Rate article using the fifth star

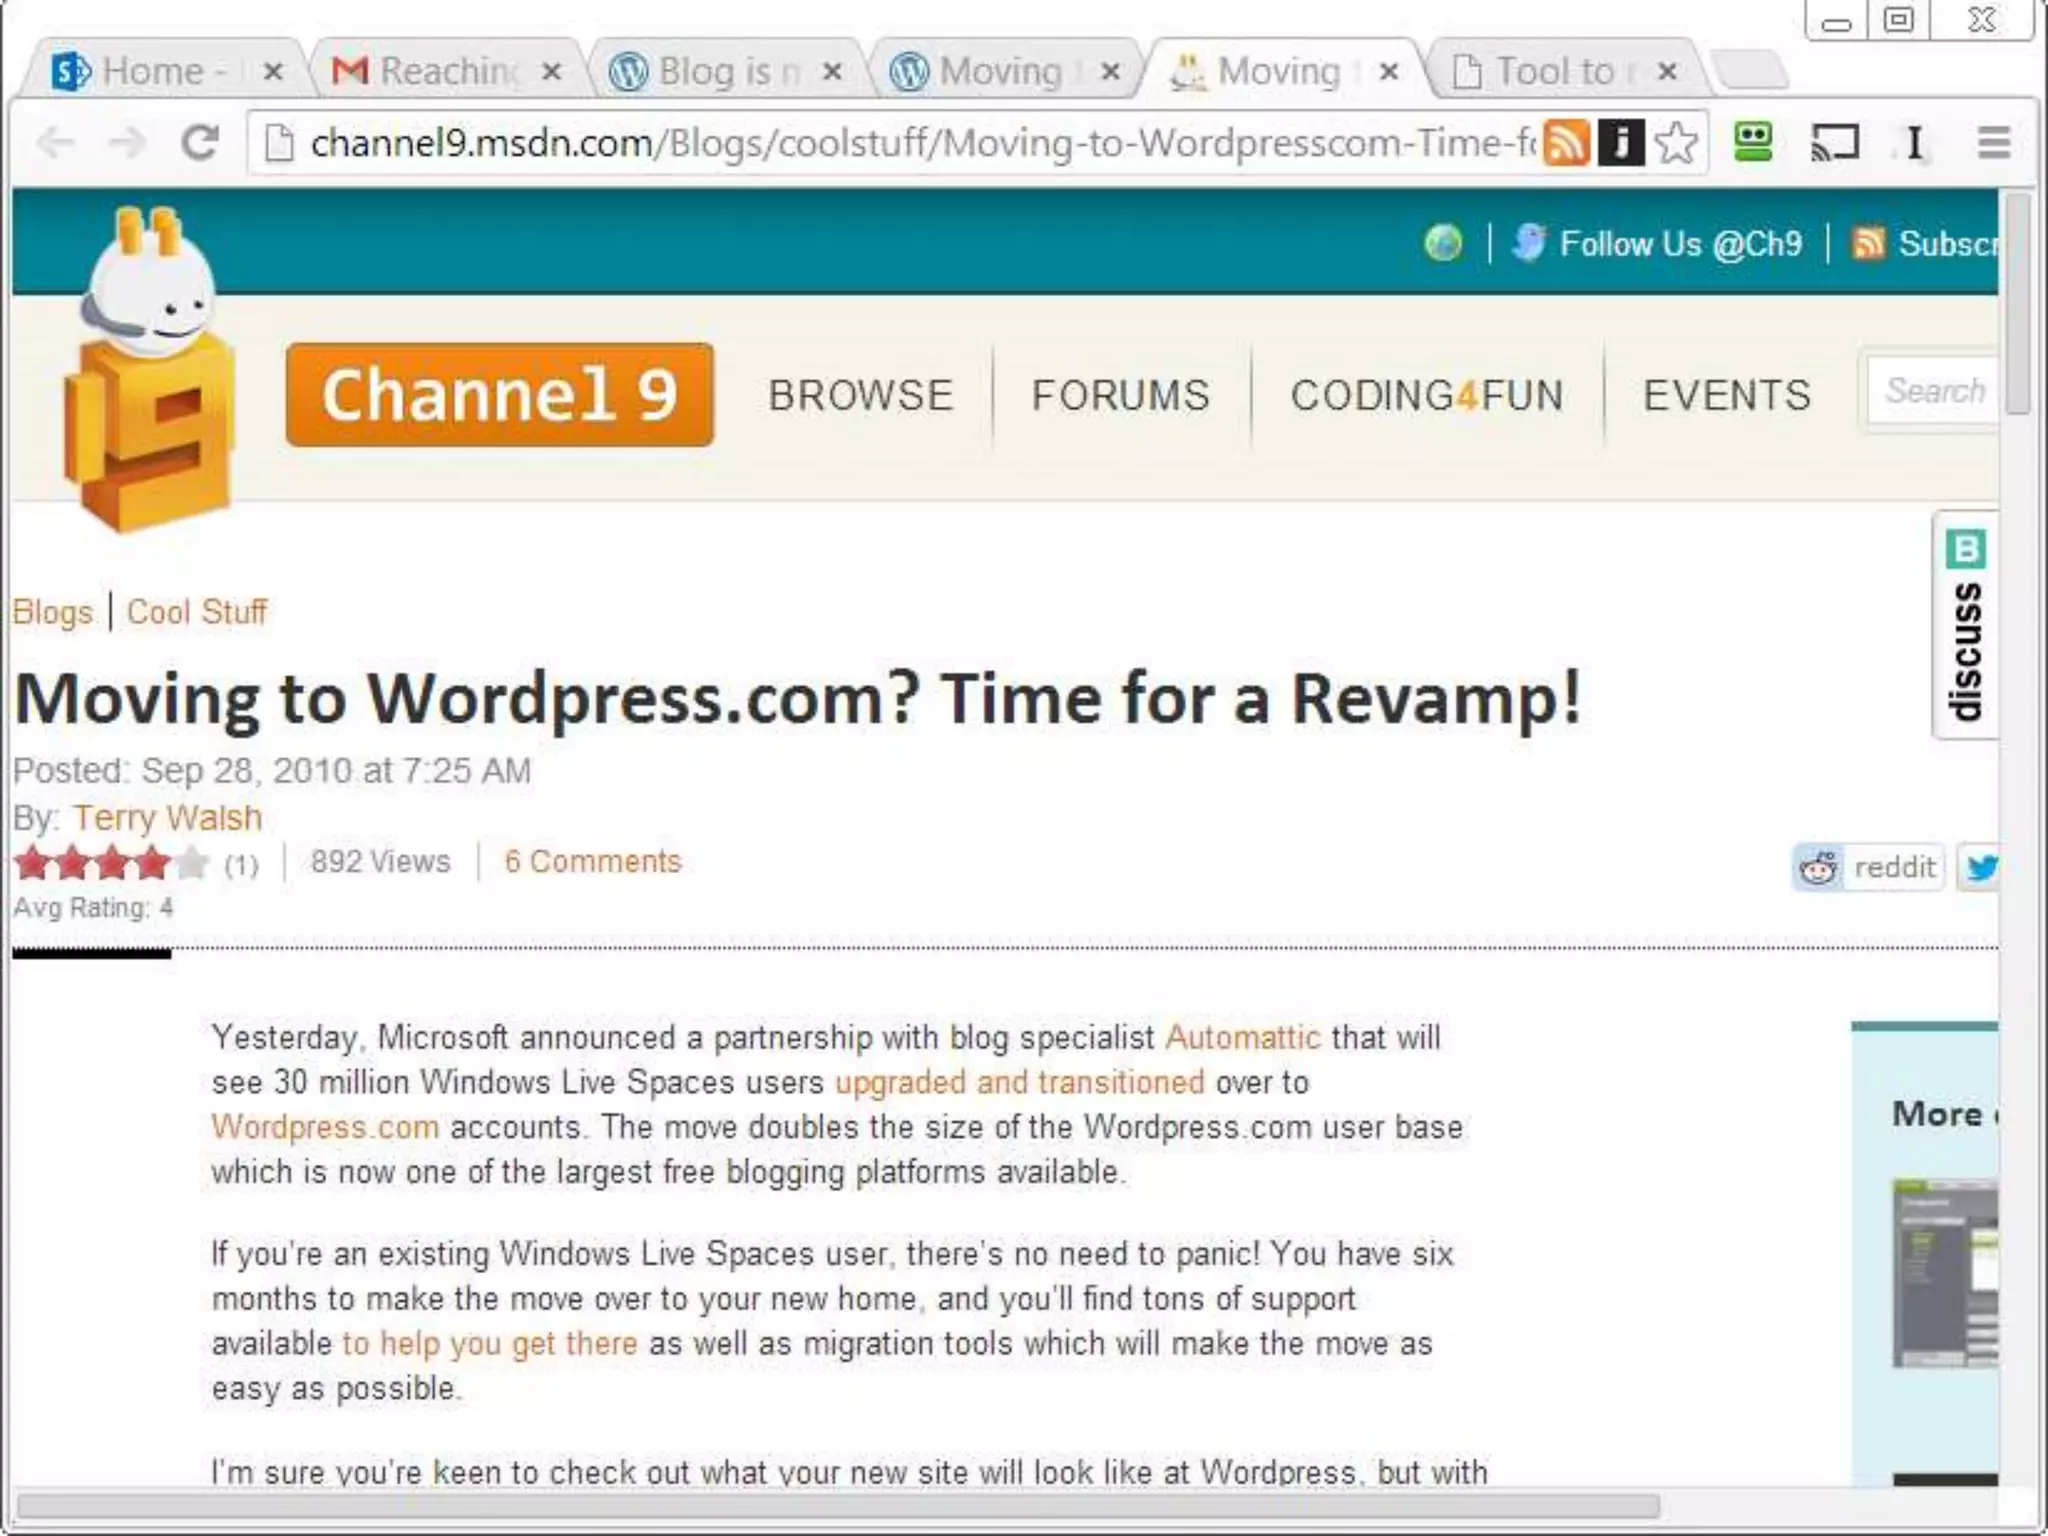pyautogui.click(x=192, y=862)
